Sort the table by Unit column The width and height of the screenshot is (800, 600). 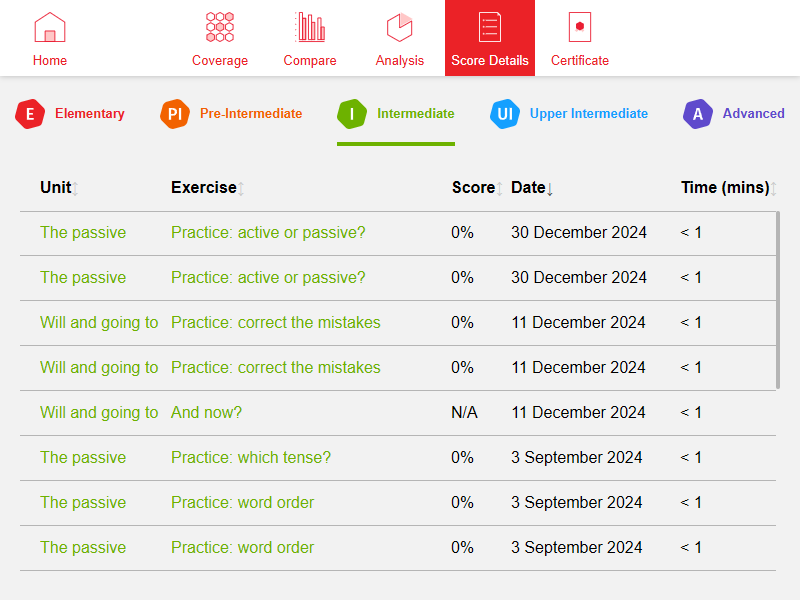click(58, 188)
